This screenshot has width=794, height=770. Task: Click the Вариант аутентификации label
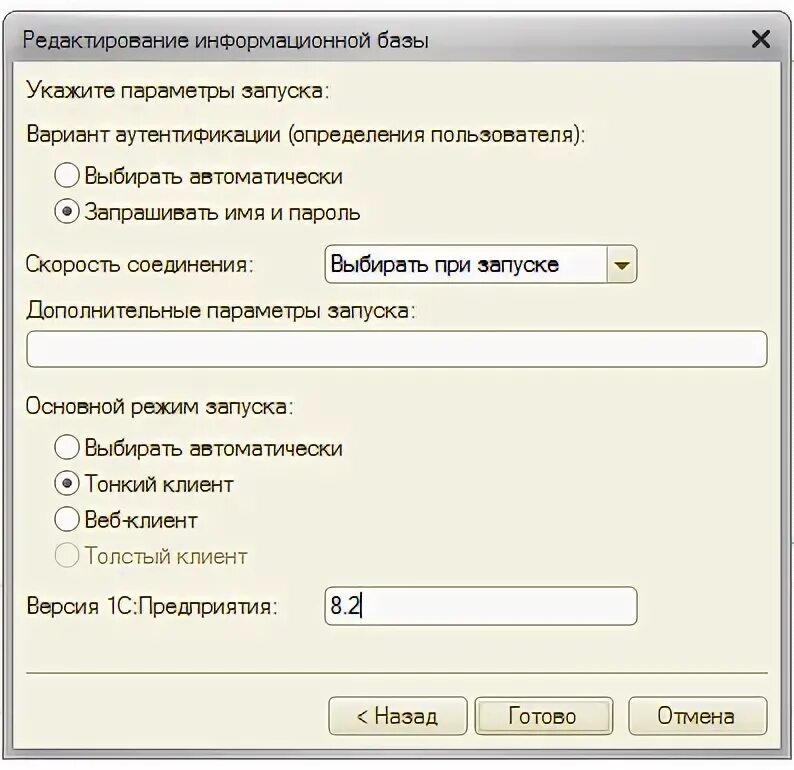click(306, 135)
